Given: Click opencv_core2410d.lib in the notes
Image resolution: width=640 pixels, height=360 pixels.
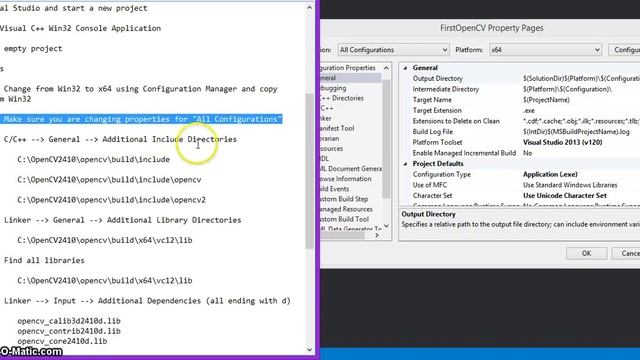Looking at the screenshot, I should pos(62,341).
